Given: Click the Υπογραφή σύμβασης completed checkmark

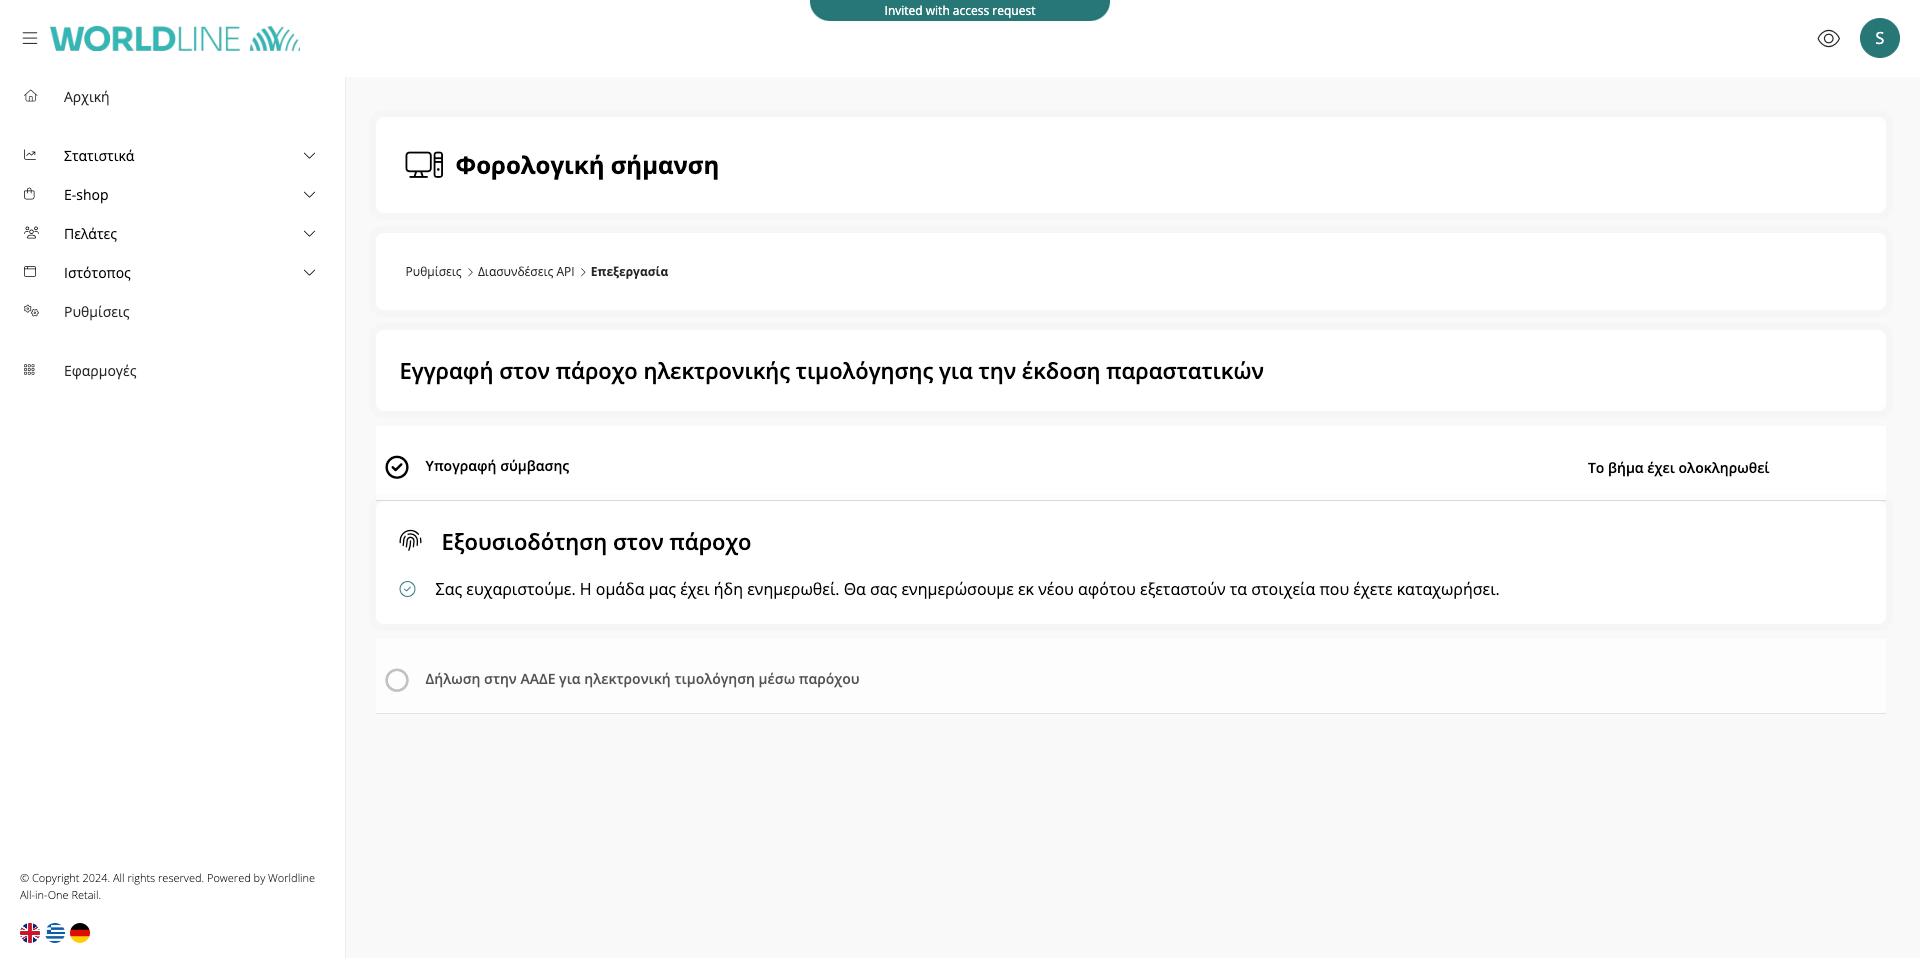Looking at the screenshot, I should [397, 467].
